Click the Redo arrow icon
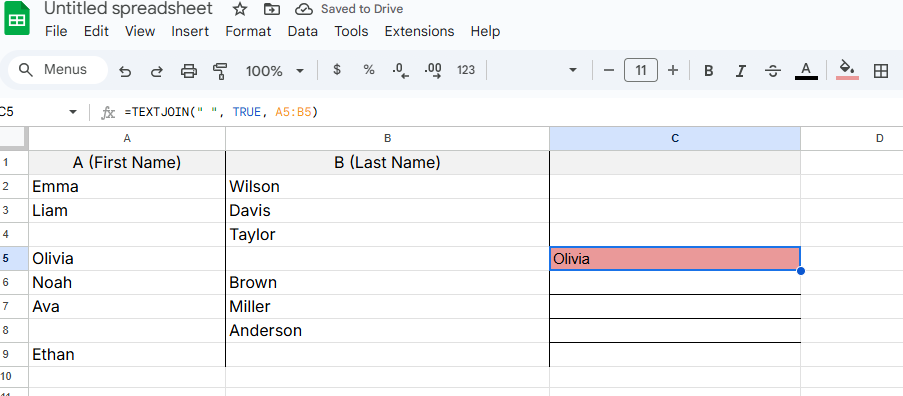The height and width of the screenshot is (396, 903). click(x=157, y=71)
